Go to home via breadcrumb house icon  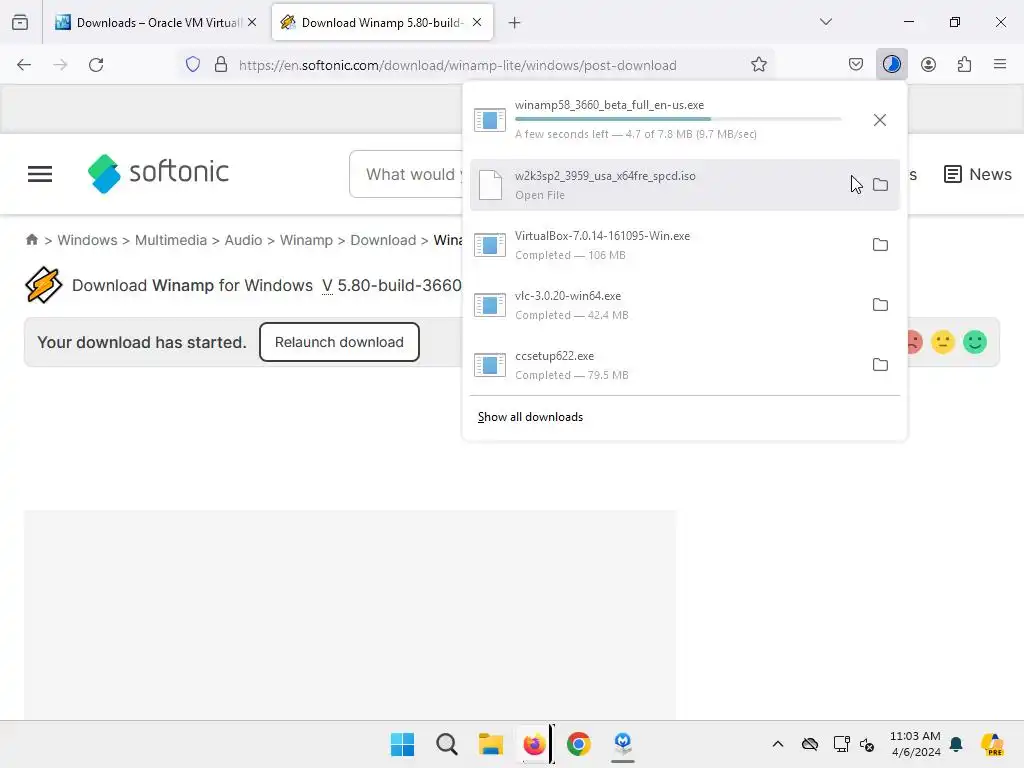(x=31, y=240)
